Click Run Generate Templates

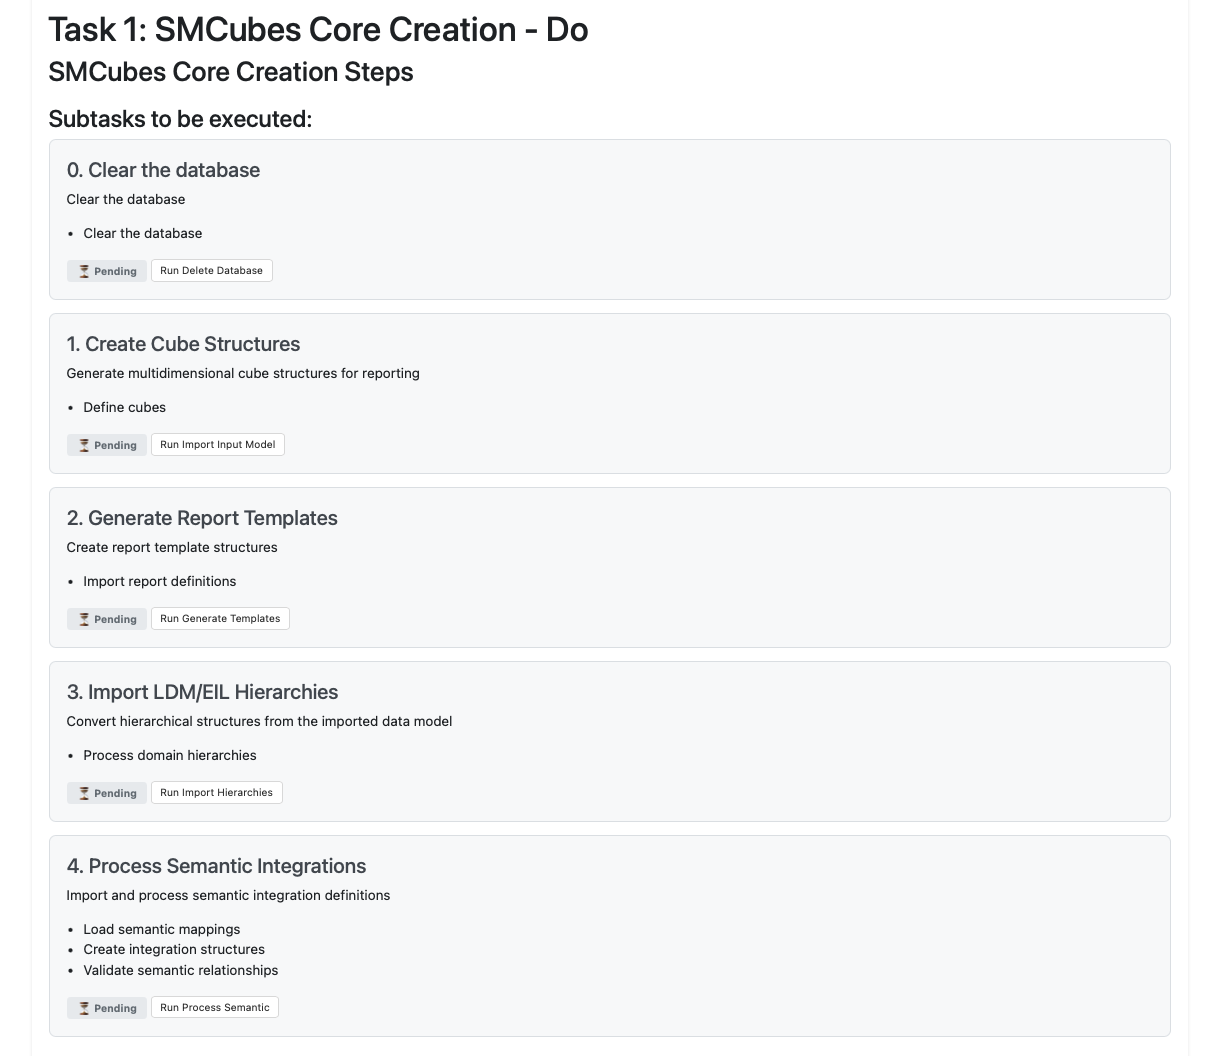click(220, 619)
